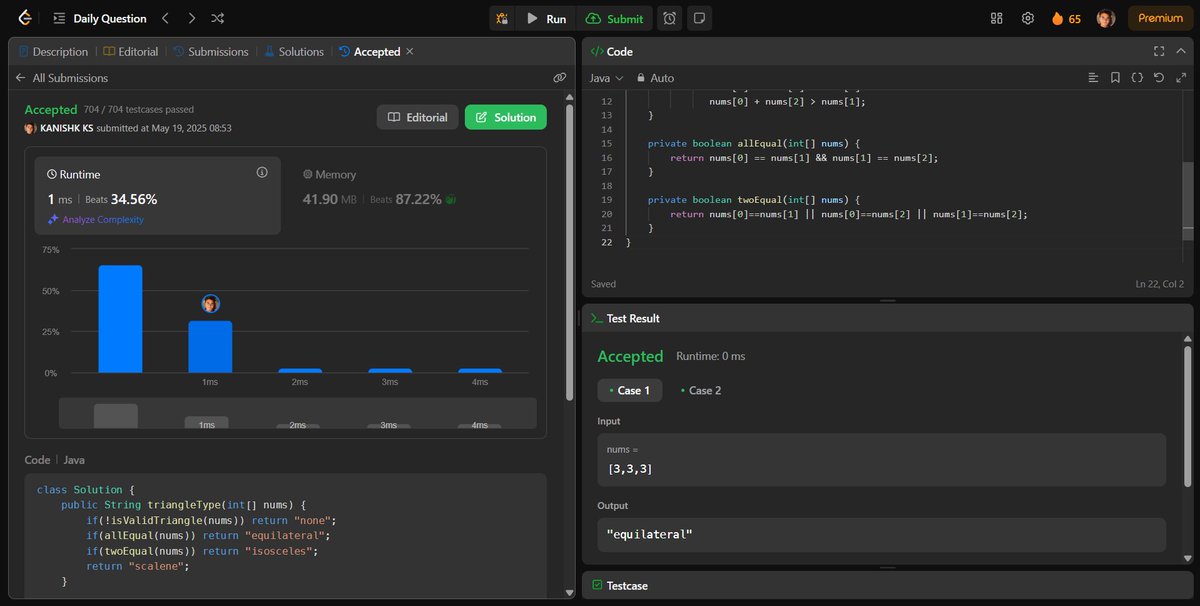
Task: Open Daily Question title link
Action: (110, 18)
